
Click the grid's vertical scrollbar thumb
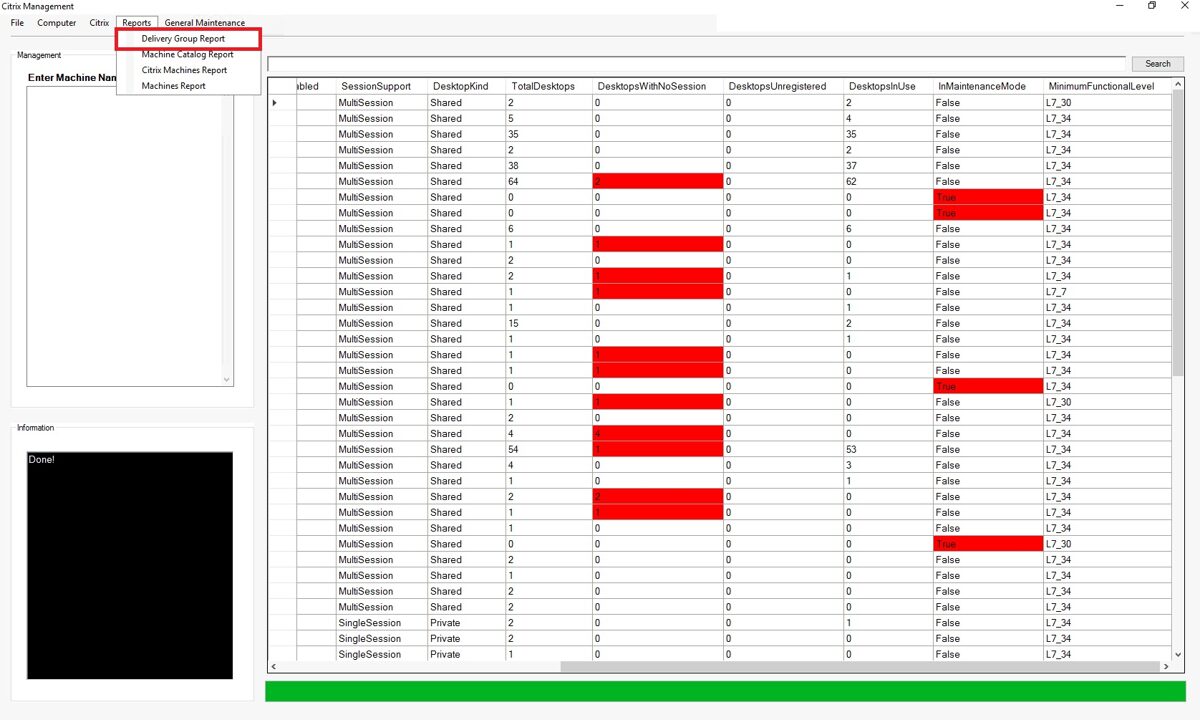click(x=1178, y=235)
